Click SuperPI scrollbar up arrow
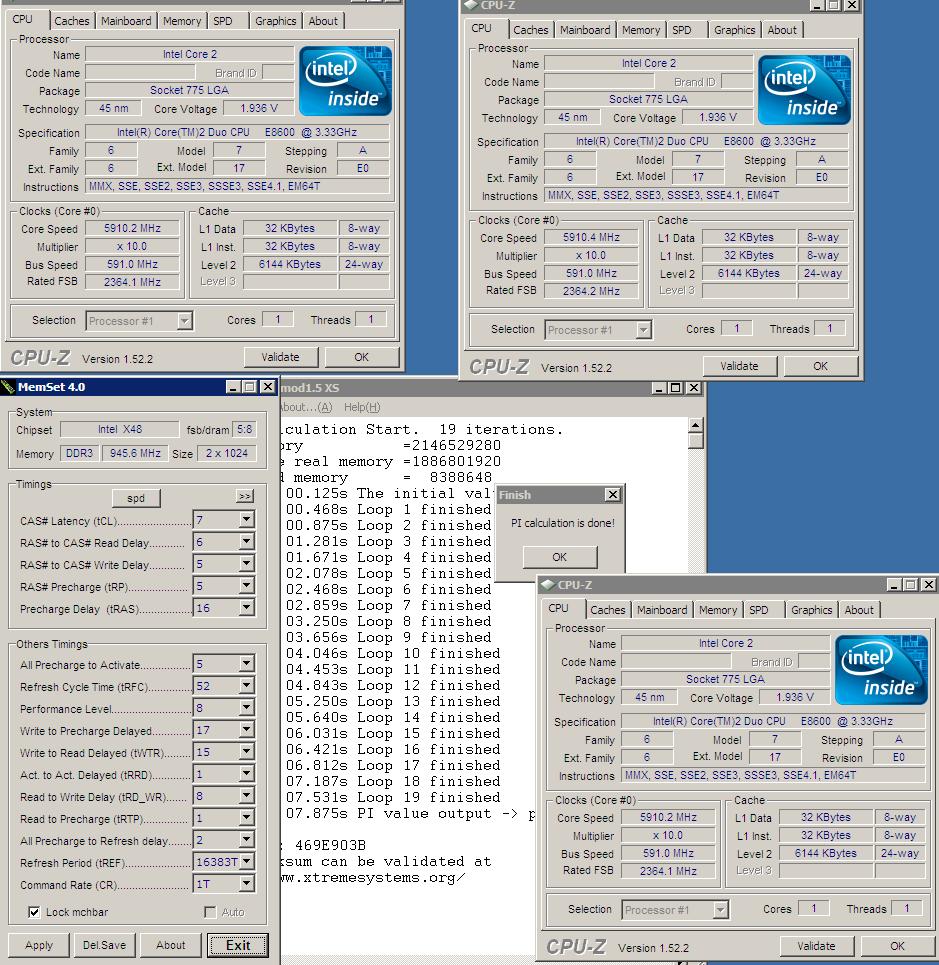 coord(695,425)
